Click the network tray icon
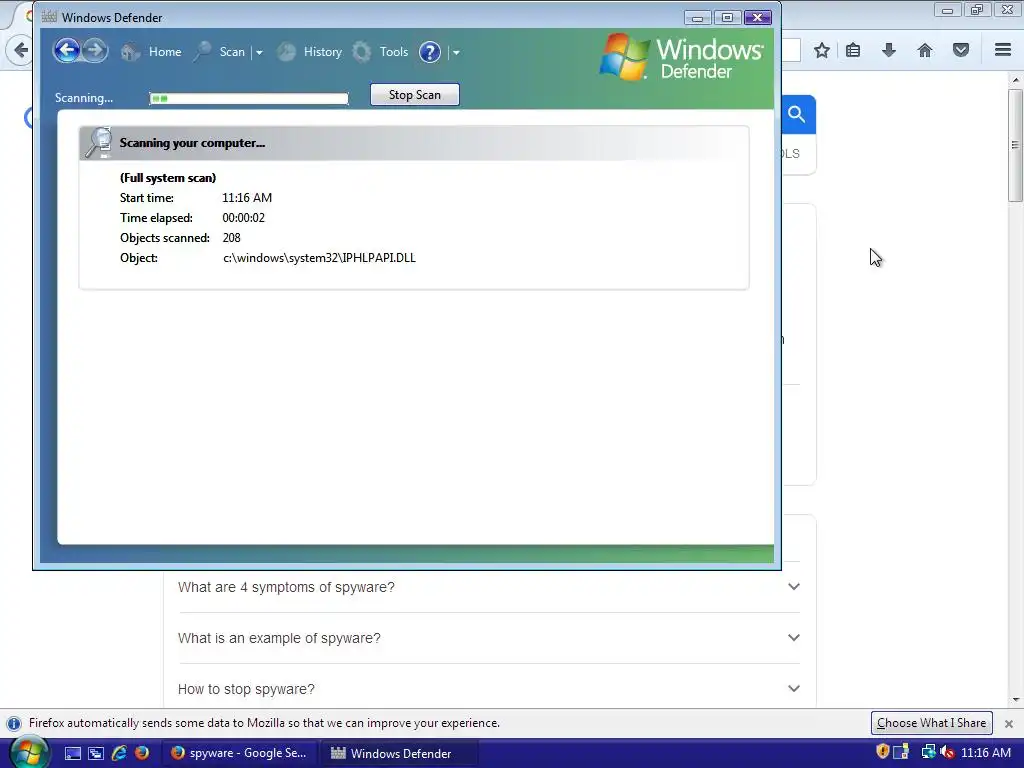 click(927, 752)
